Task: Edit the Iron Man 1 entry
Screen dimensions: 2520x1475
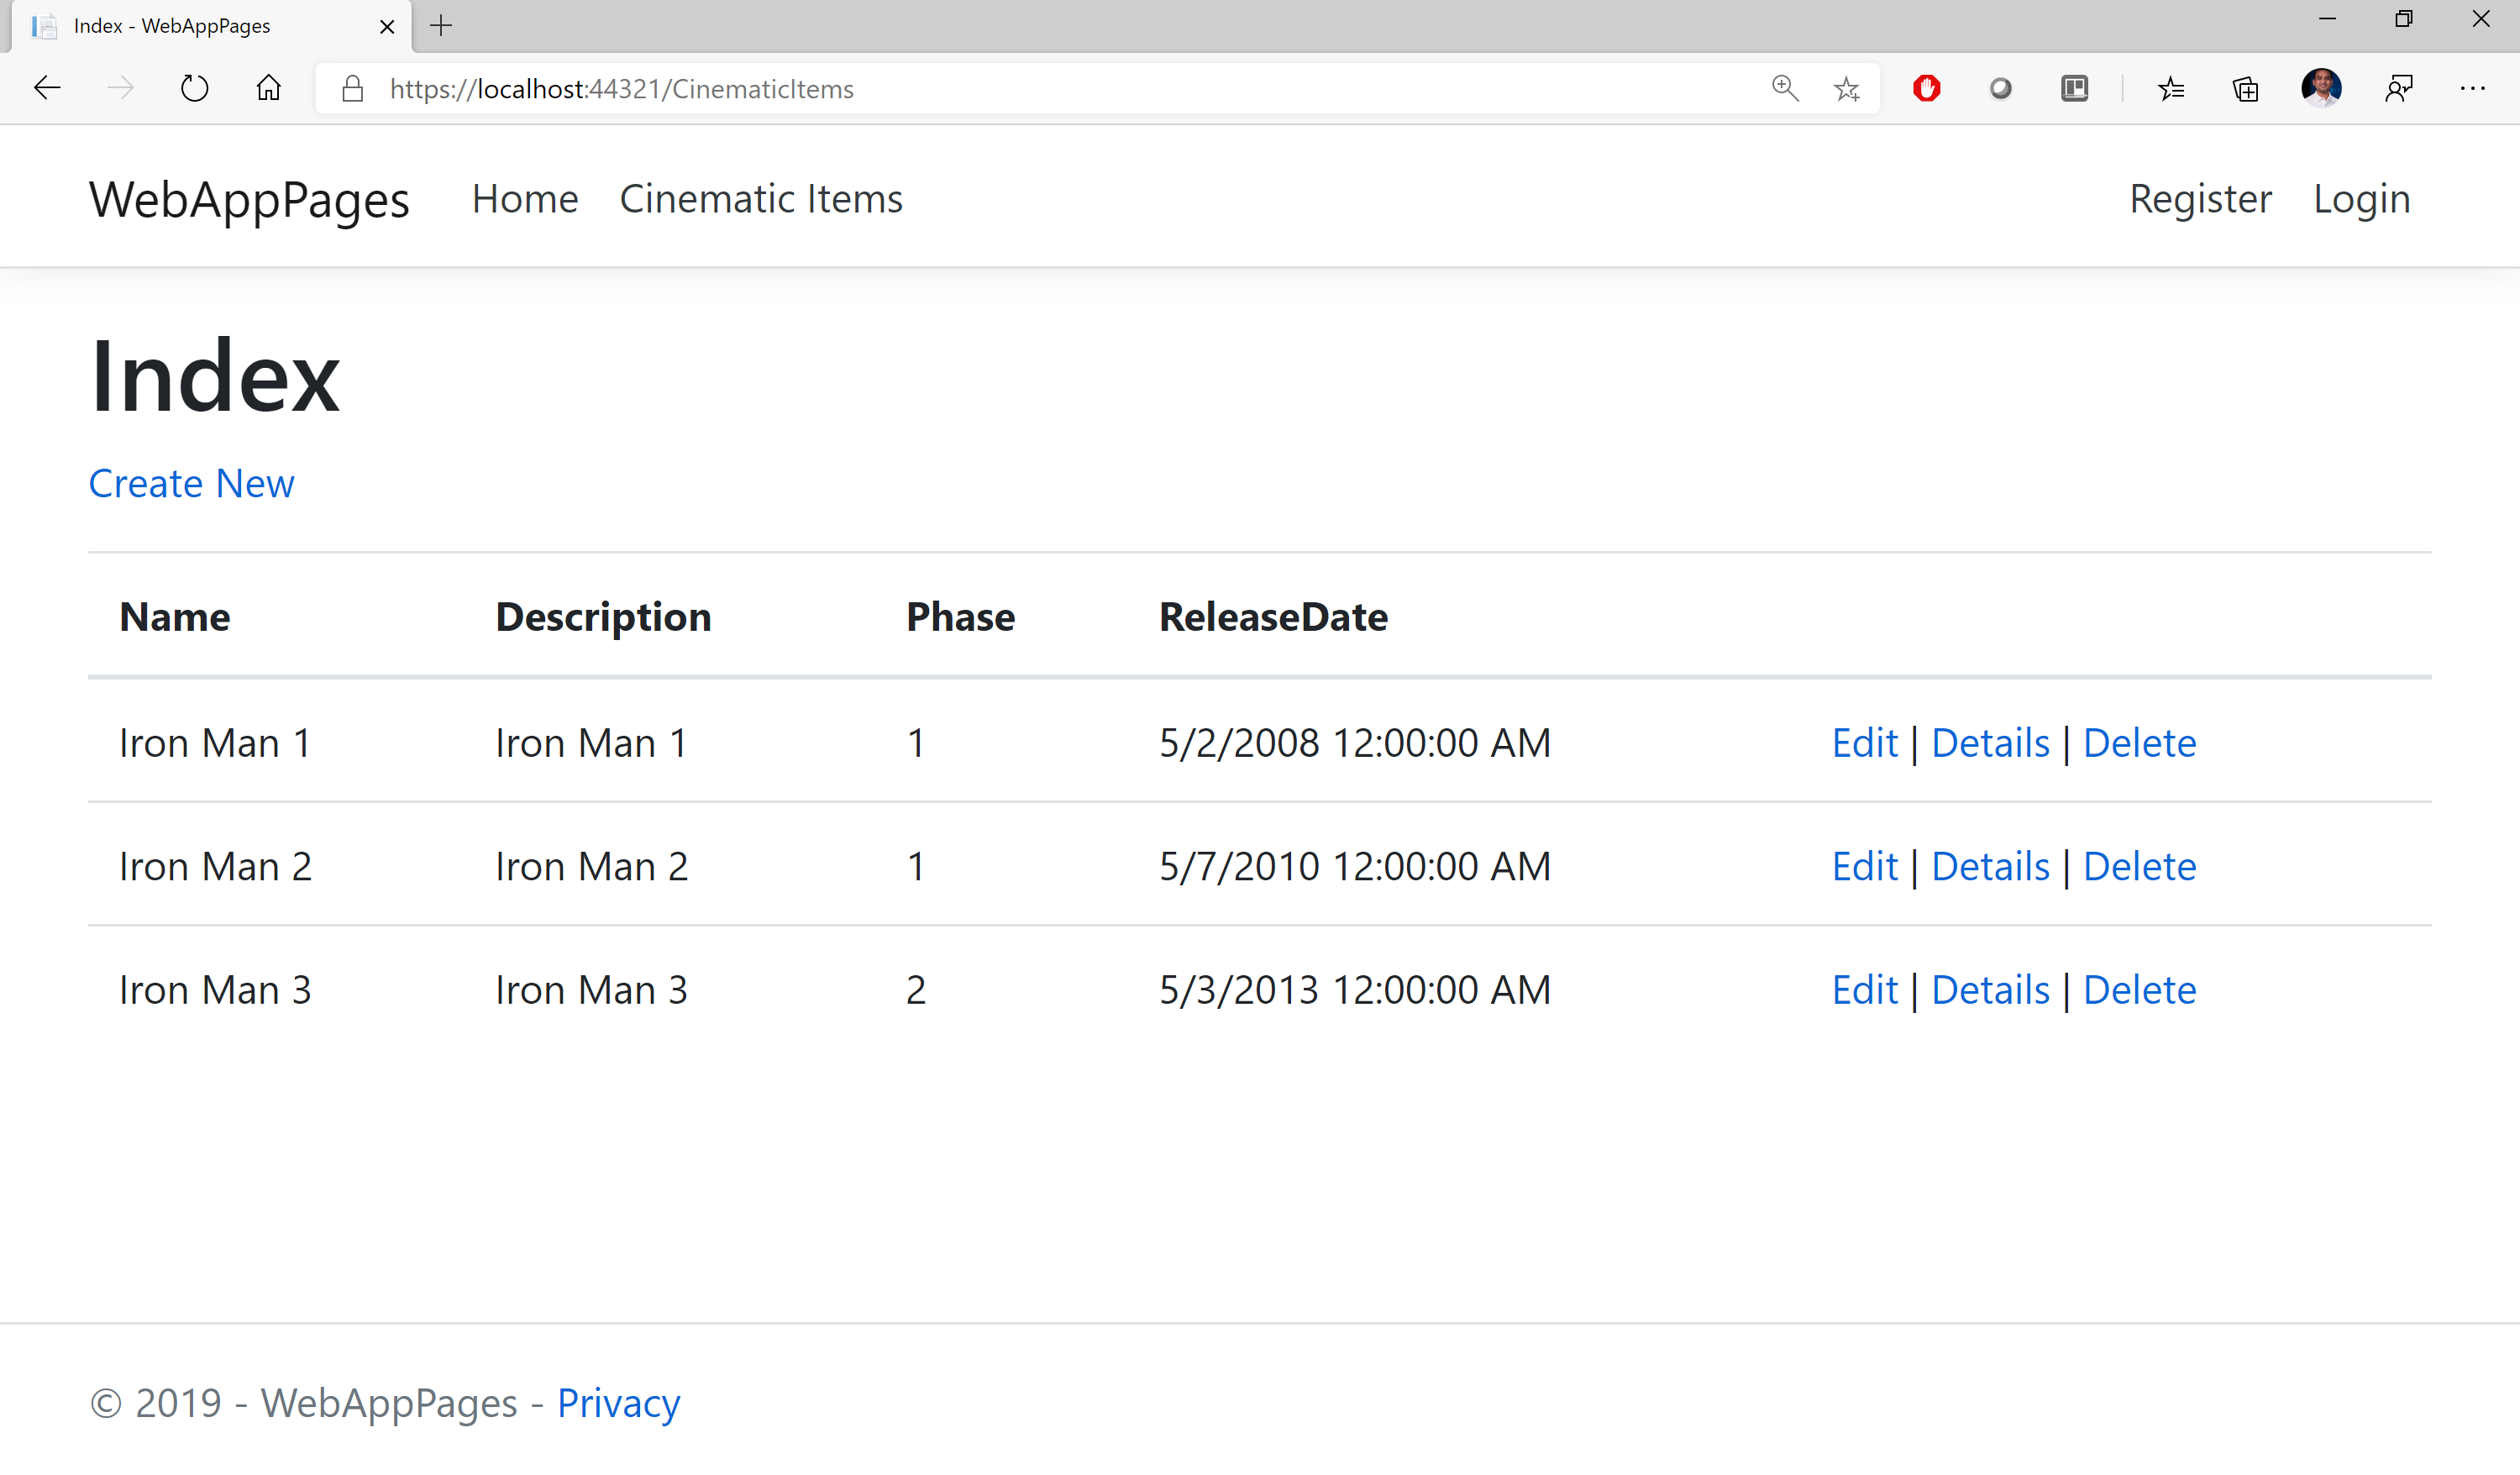Action: click(1864, 743)
